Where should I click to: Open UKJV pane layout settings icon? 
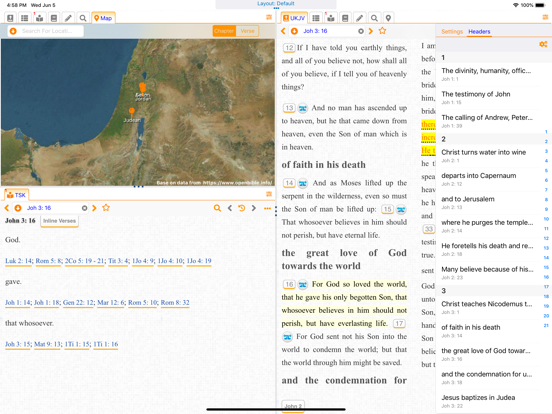click(x=545, y=17)
